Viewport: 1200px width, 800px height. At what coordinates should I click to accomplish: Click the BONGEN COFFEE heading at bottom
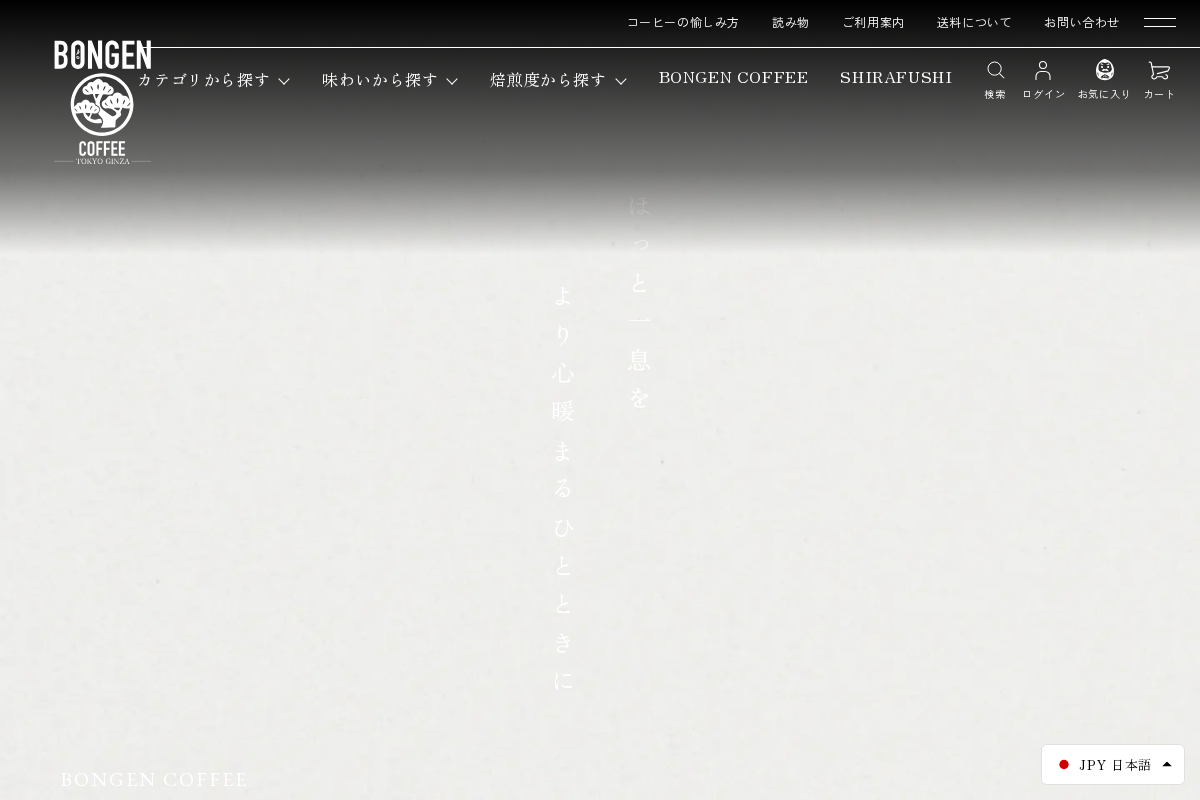click(x=154, y=780)
